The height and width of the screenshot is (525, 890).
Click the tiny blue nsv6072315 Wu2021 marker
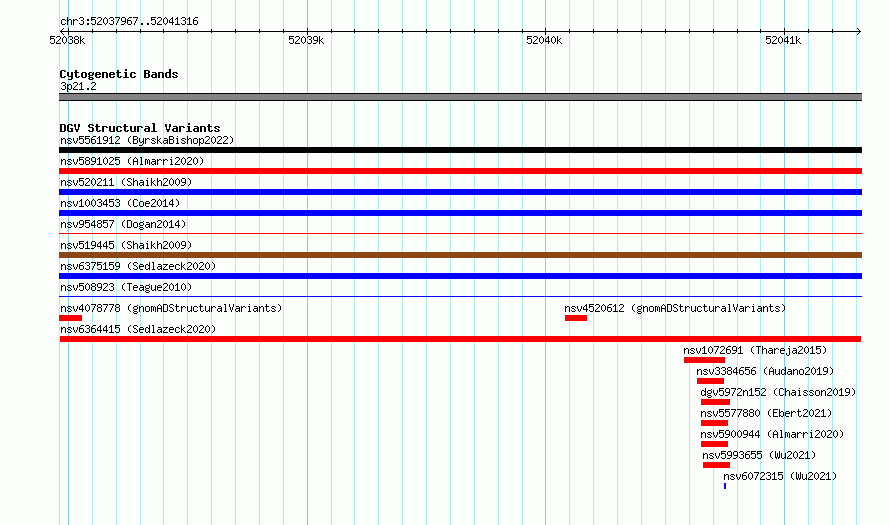click(725, 486)
